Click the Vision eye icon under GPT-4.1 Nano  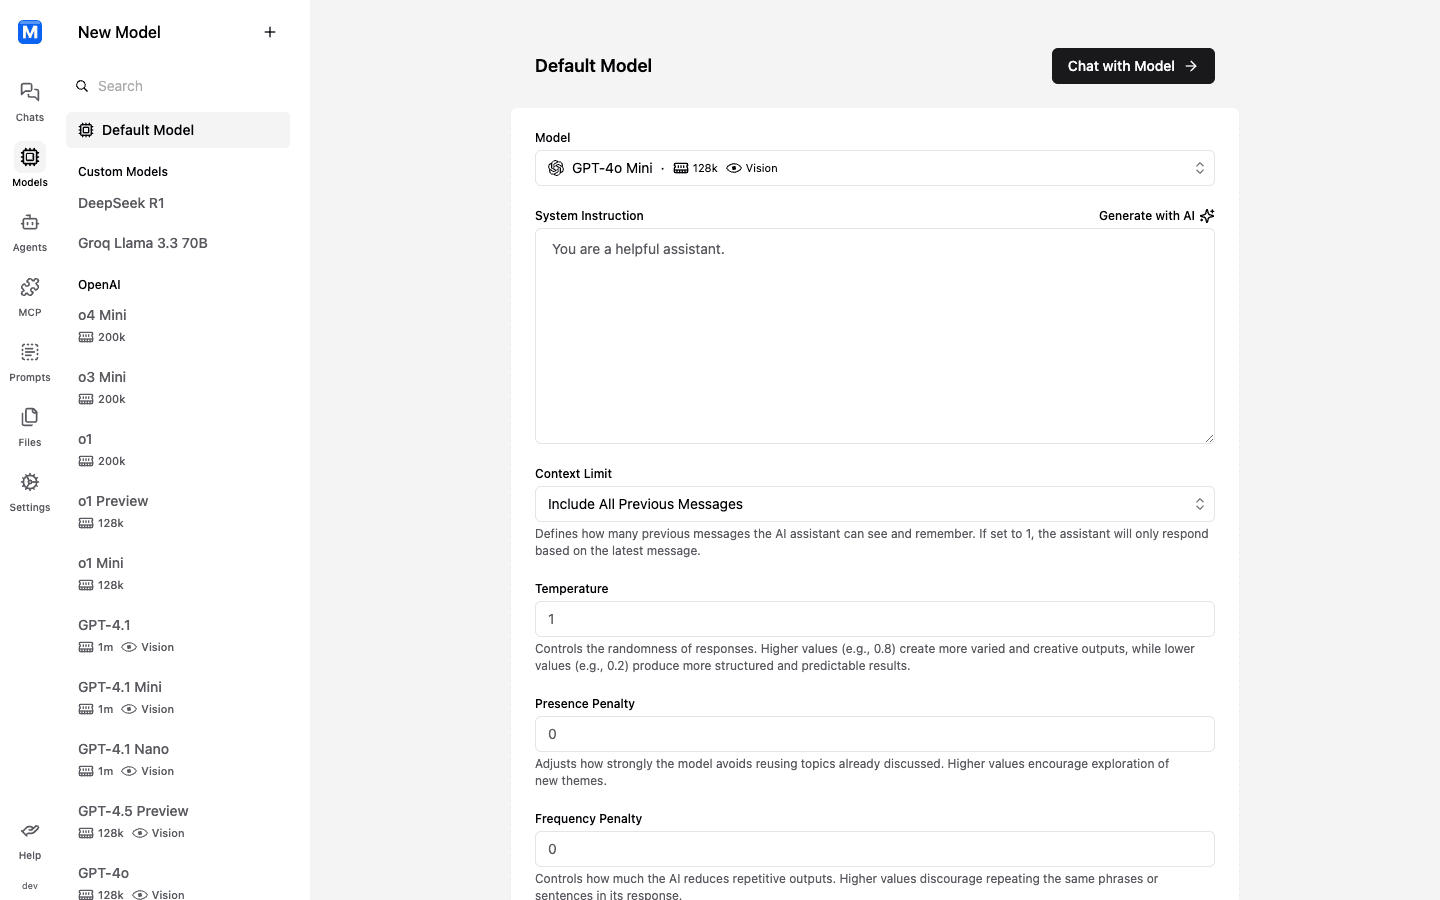[129, 771]
